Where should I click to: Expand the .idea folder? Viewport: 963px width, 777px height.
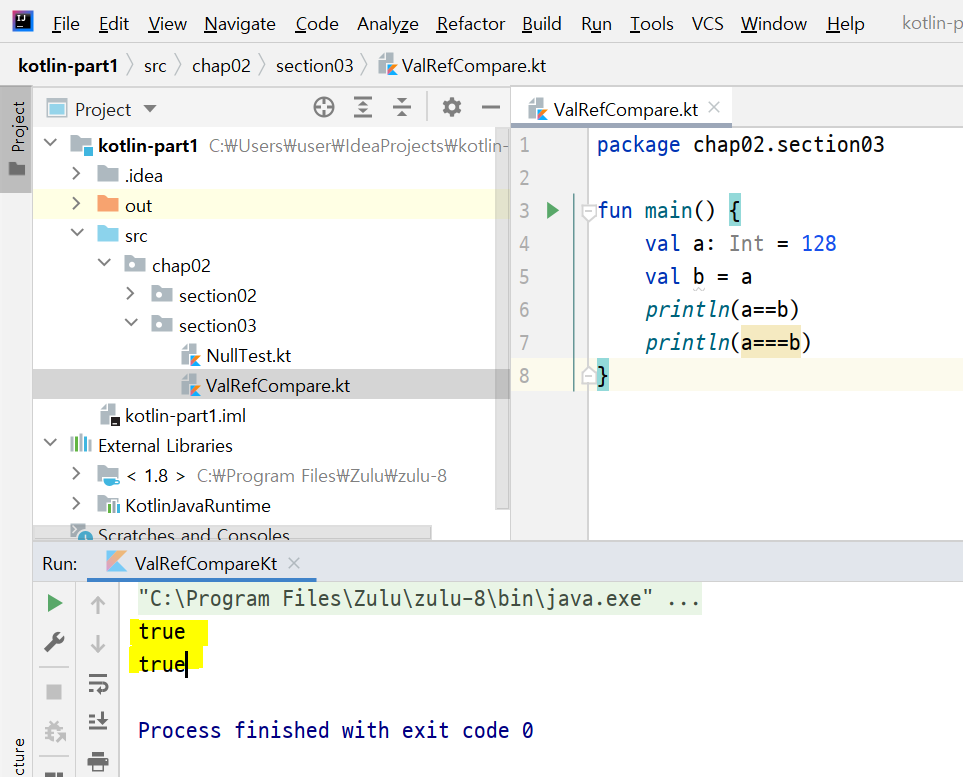(76, 173)
